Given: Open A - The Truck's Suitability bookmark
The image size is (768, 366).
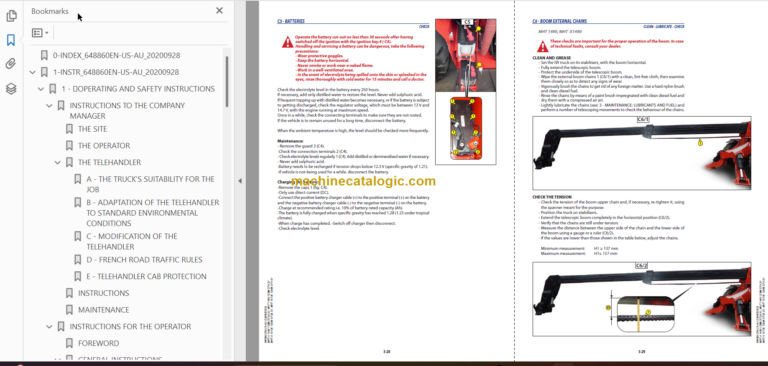Looking at the screenshot, I should (x=150, y=184).
